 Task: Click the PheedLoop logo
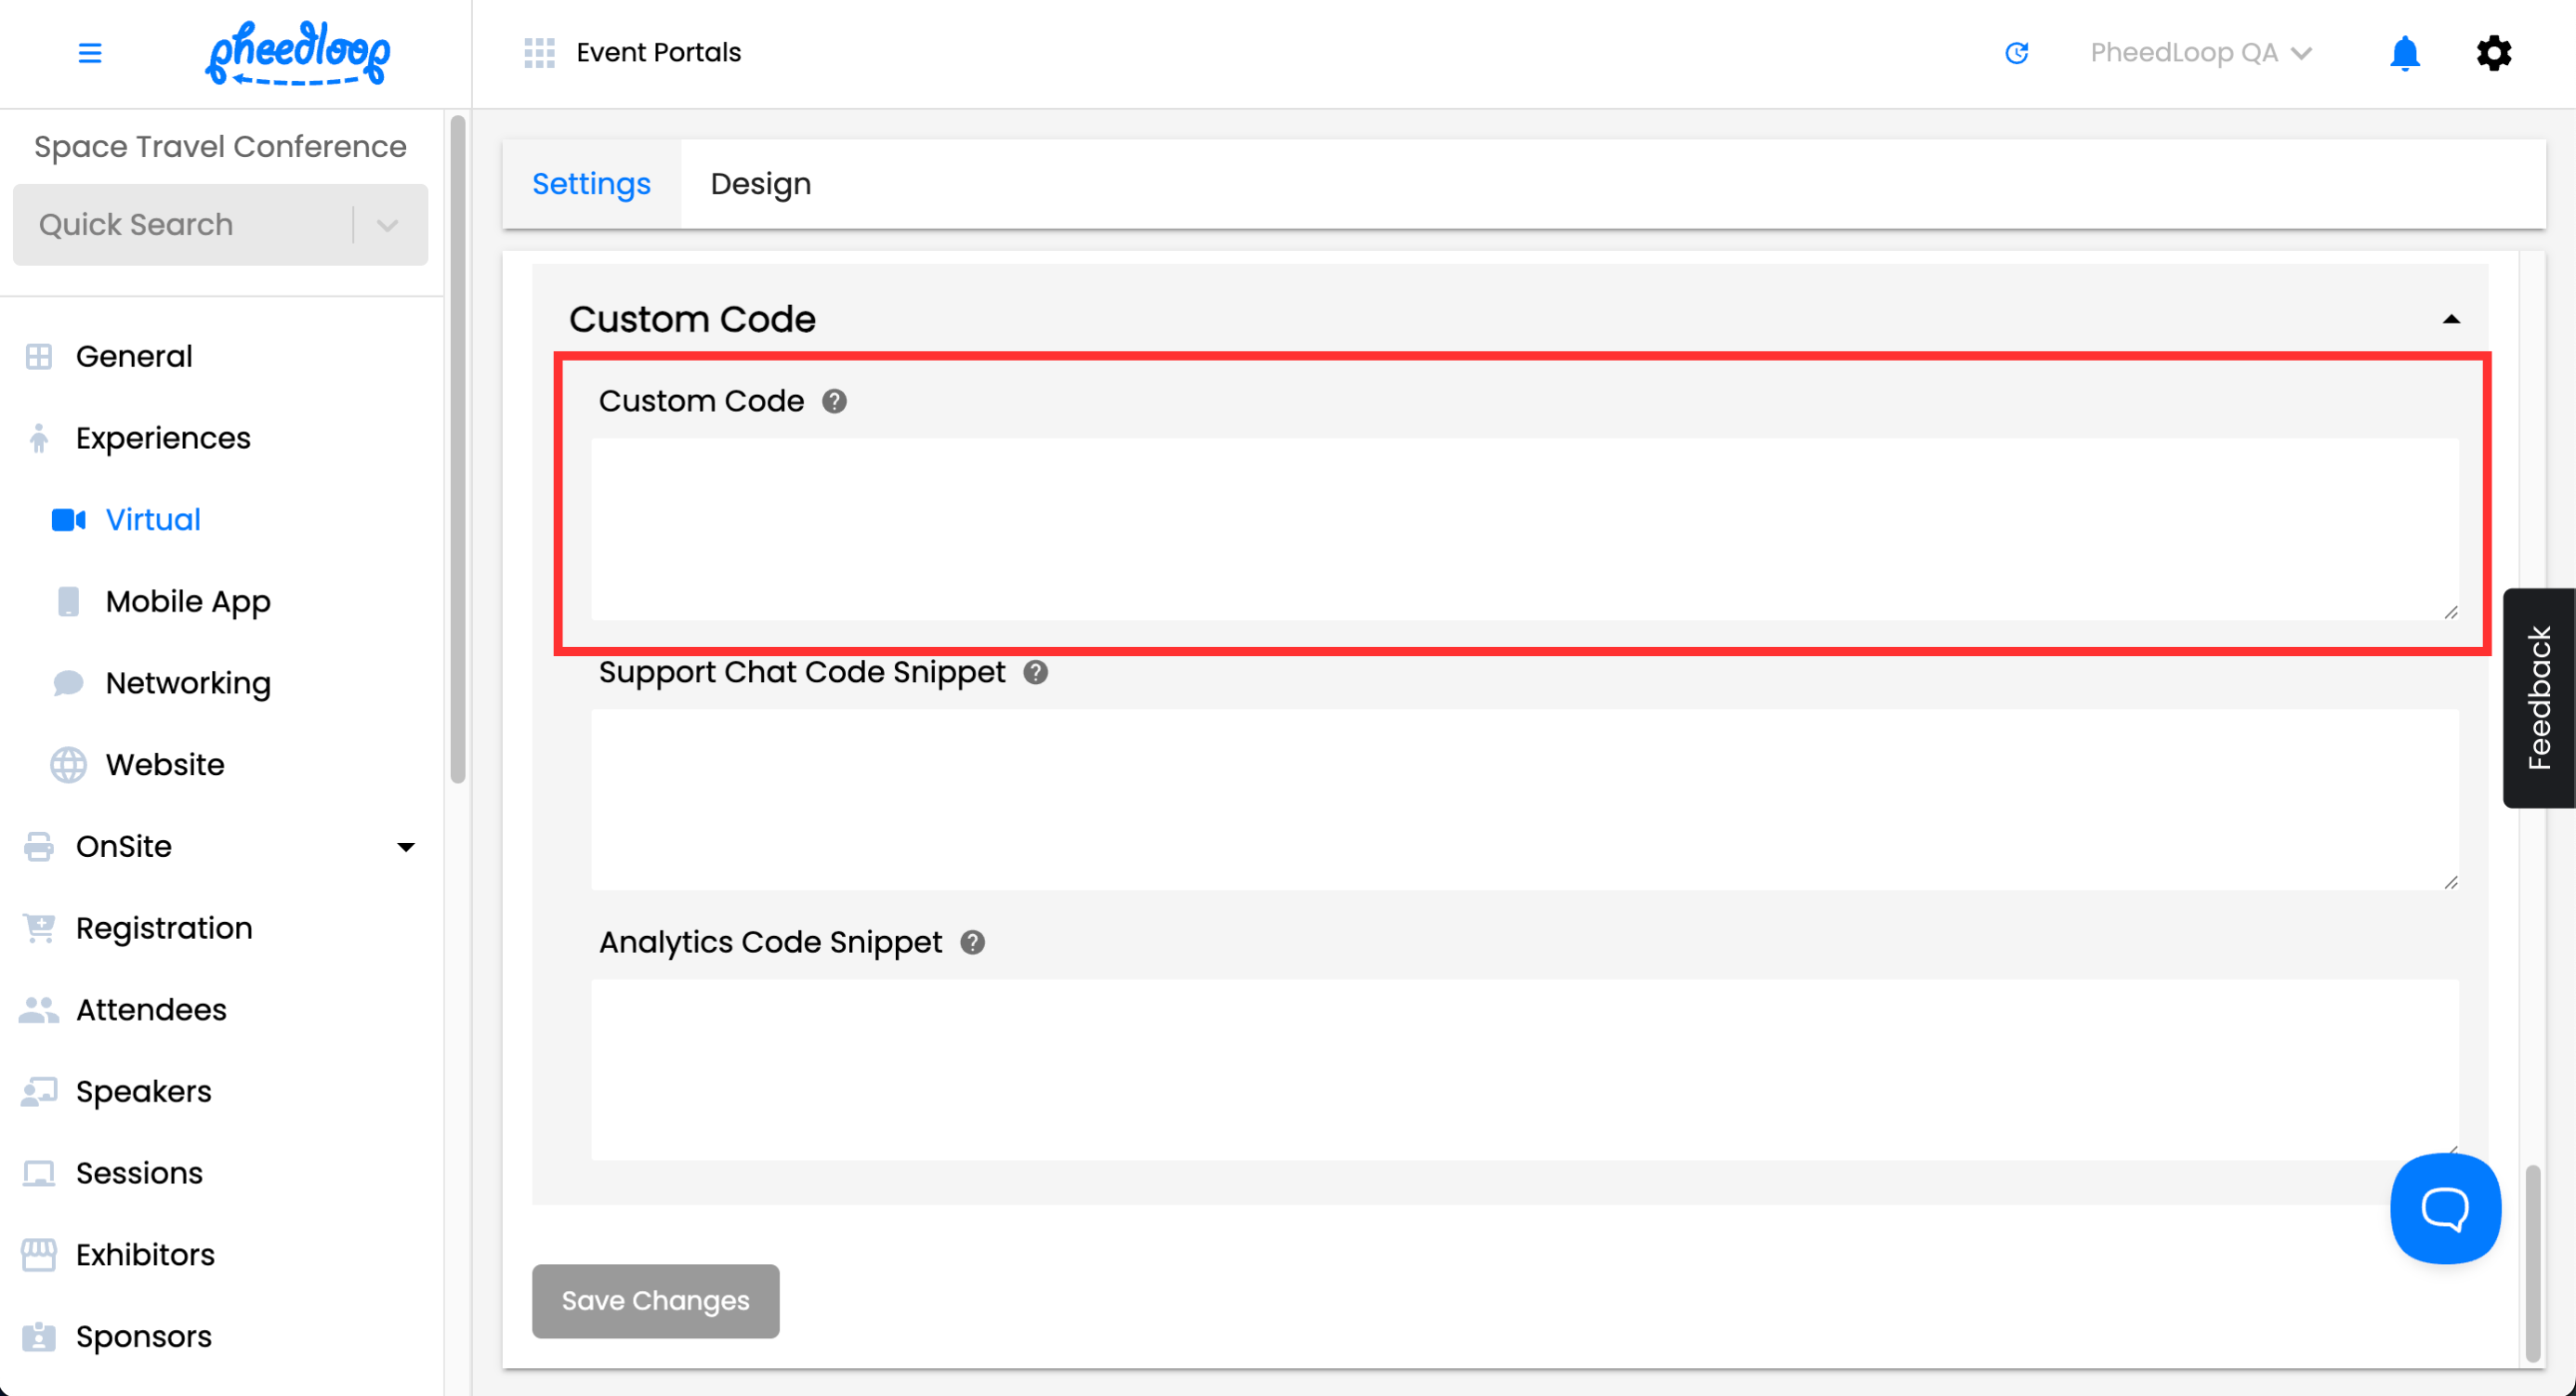pos(298,53)
